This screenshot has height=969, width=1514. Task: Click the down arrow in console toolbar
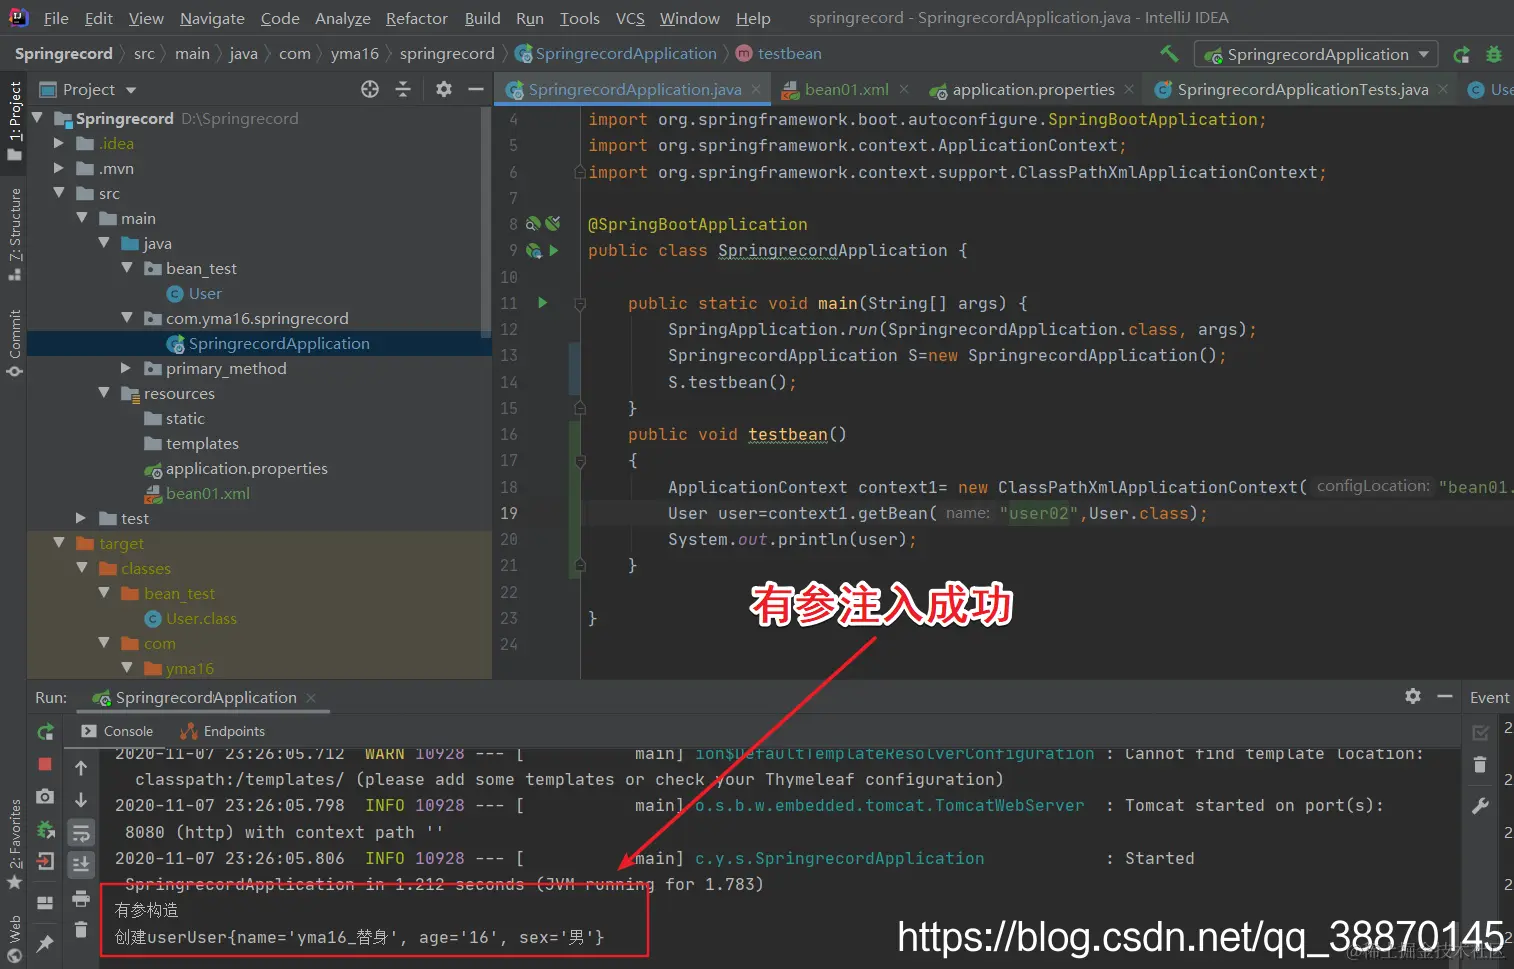(81, 800)
